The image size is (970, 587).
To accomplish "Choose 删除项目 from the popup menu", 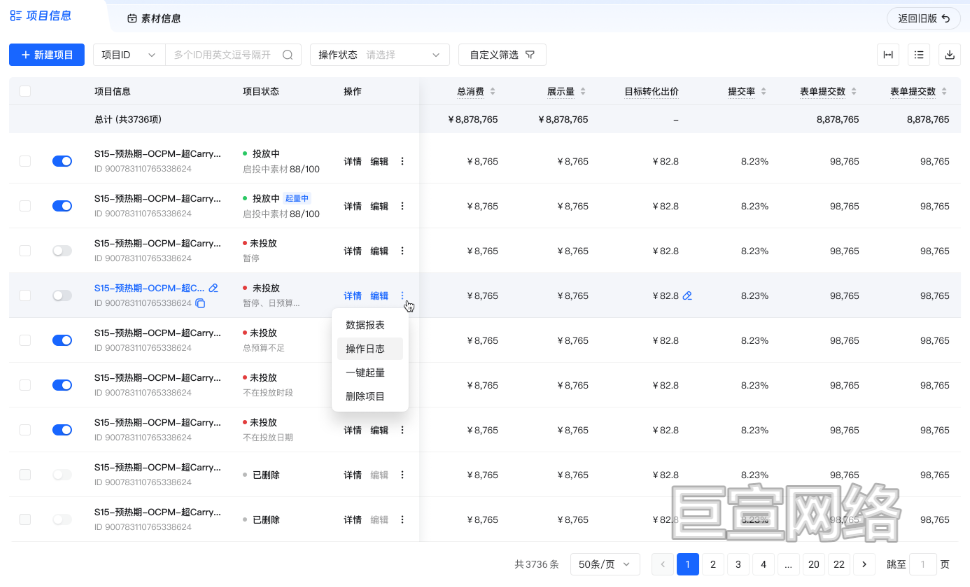I will 370,396.
